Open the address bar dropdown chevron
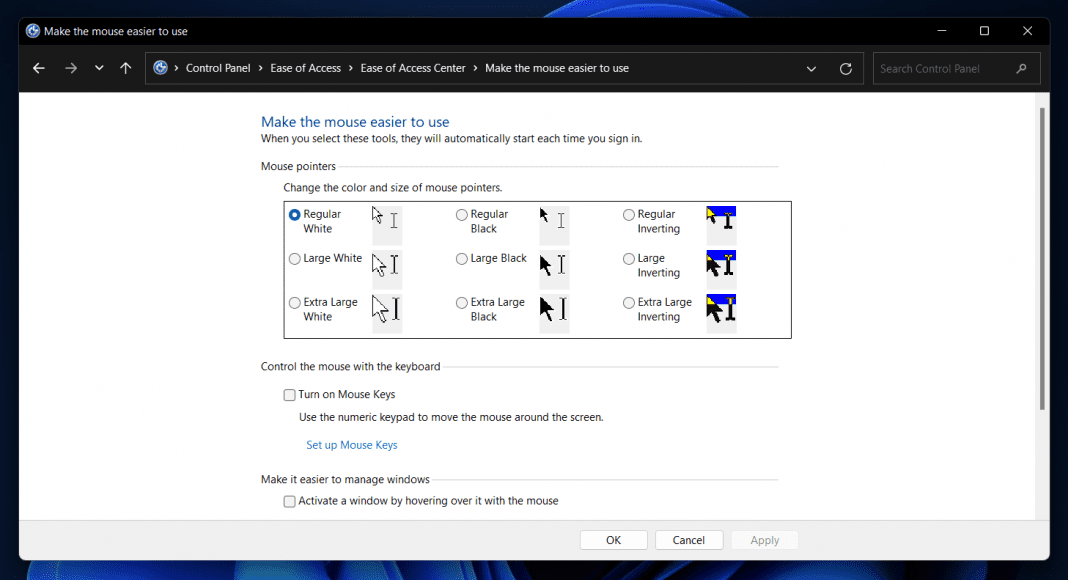This screenshot has height=580, width=1068. 811,68
